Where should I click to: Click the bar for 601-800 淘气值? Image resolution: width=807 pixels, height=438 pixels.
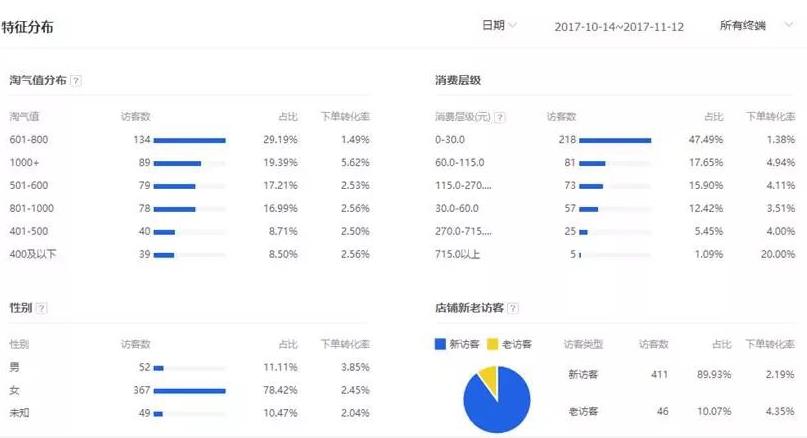pos(189,140)
